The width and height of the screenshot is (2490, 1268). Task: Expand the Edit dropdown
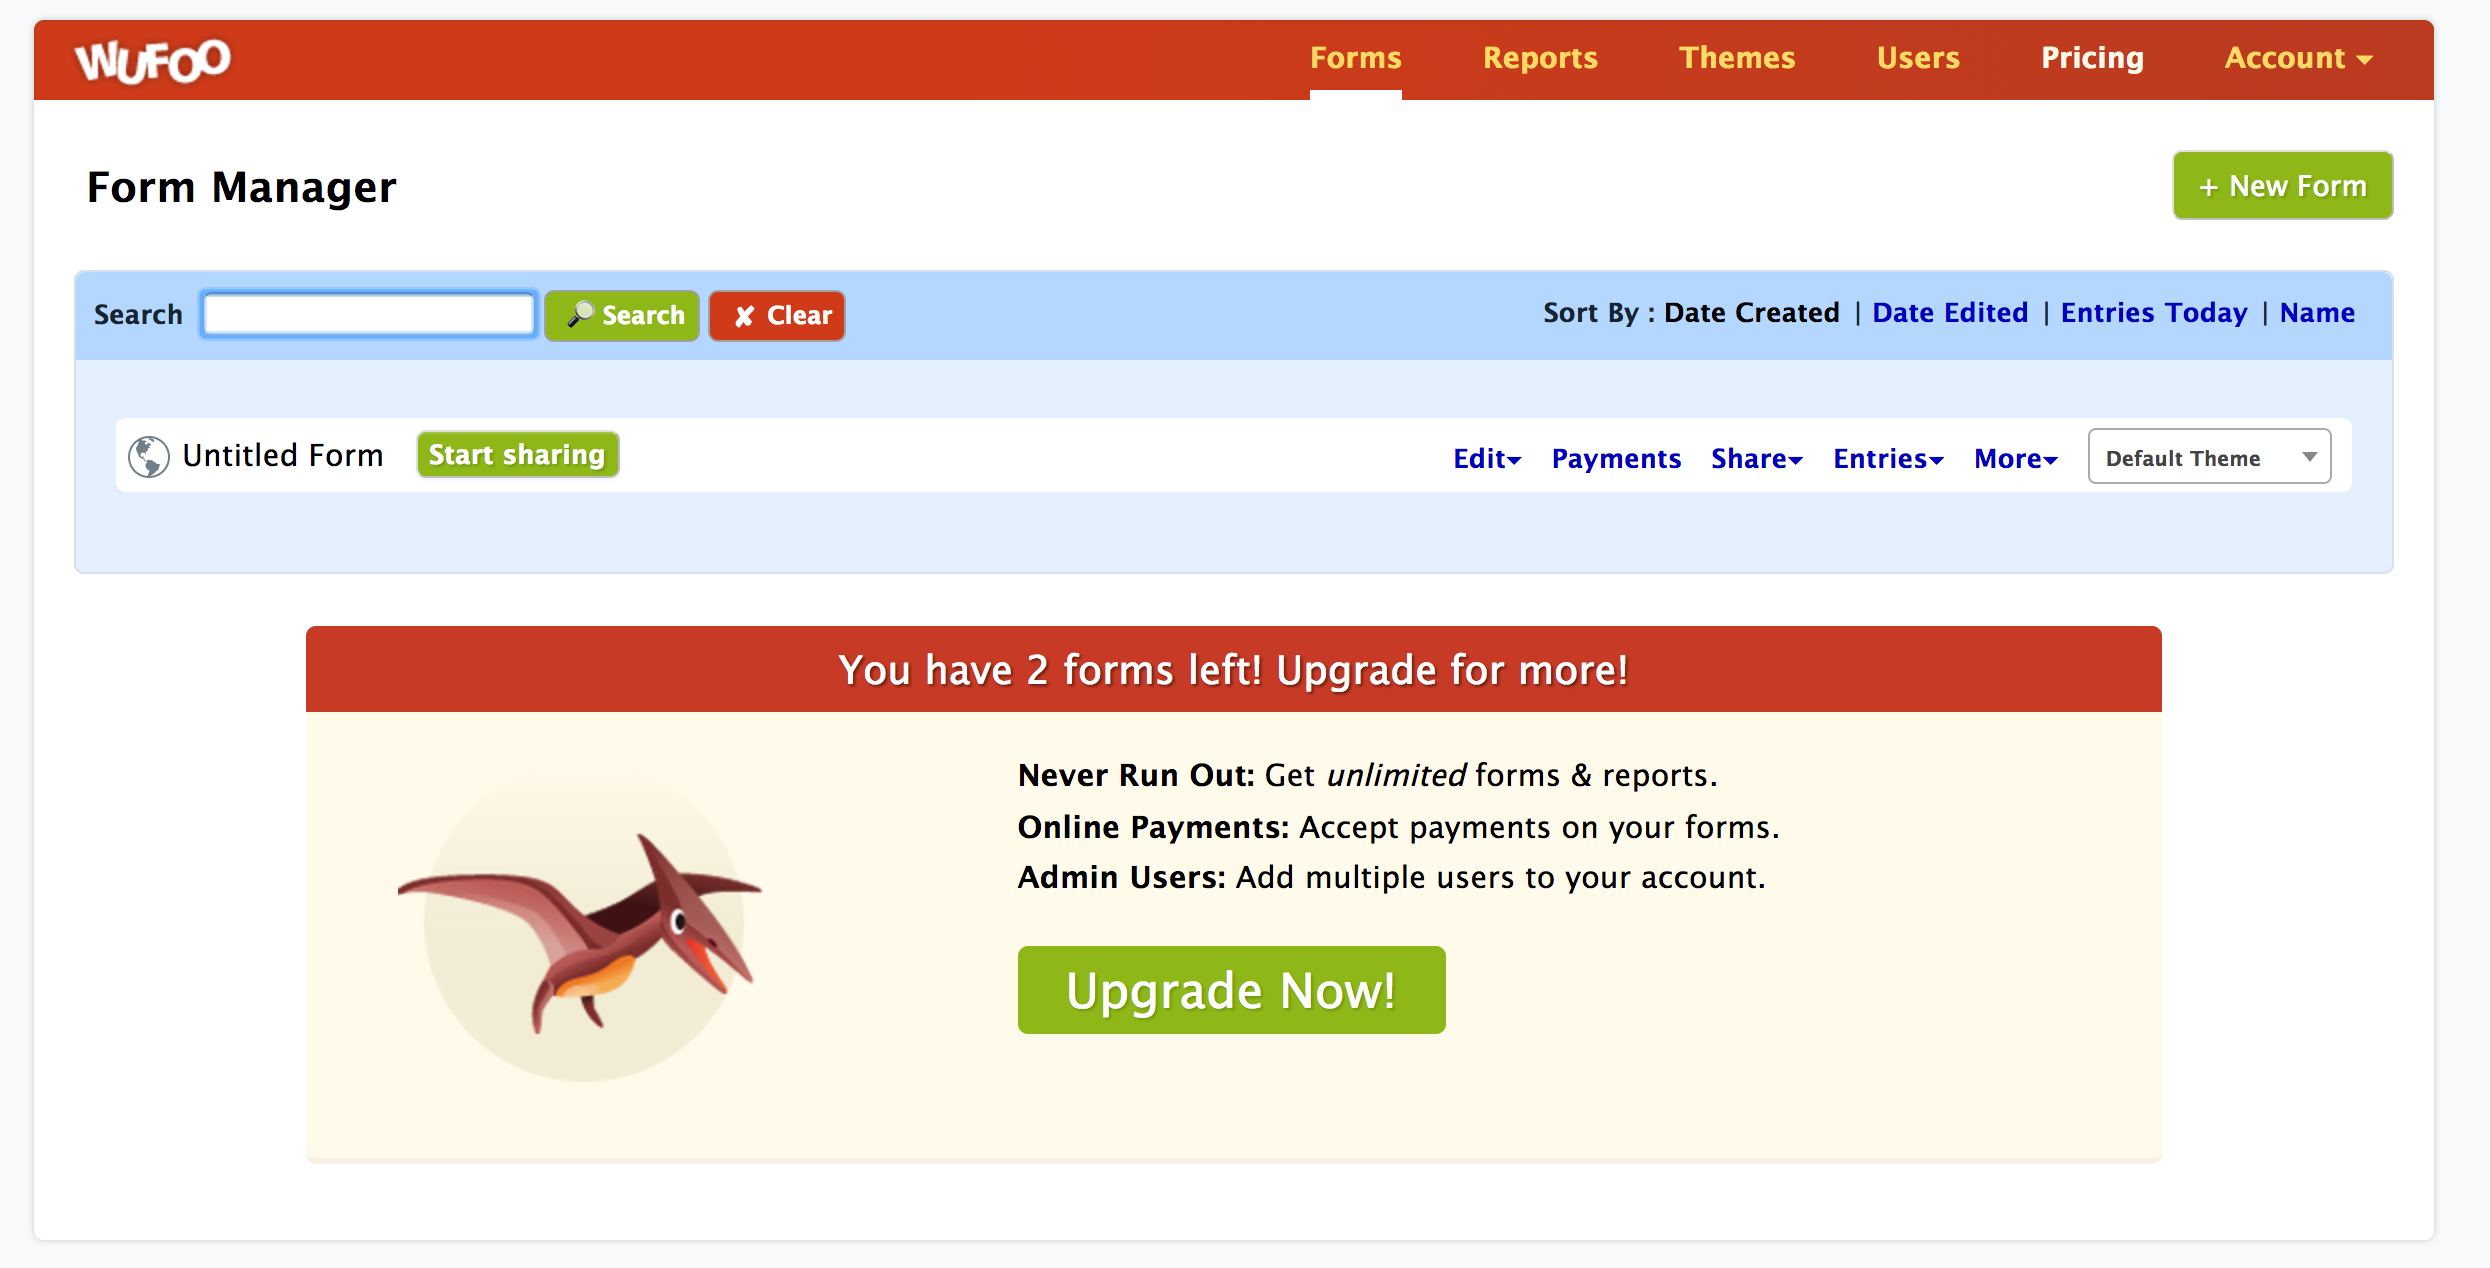pos(1487,459)
